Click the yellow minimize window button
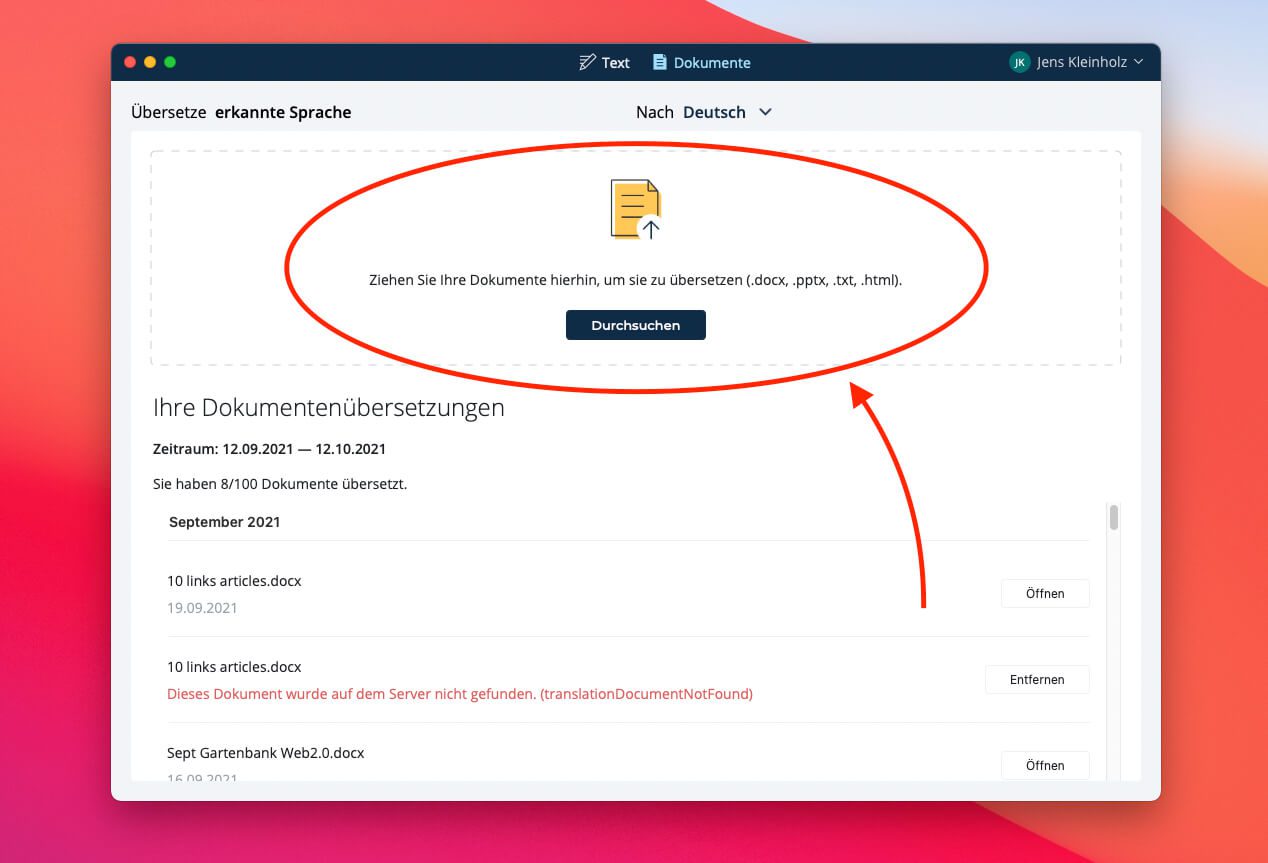Screen dimensions: 1268x863 coord(150,62)
